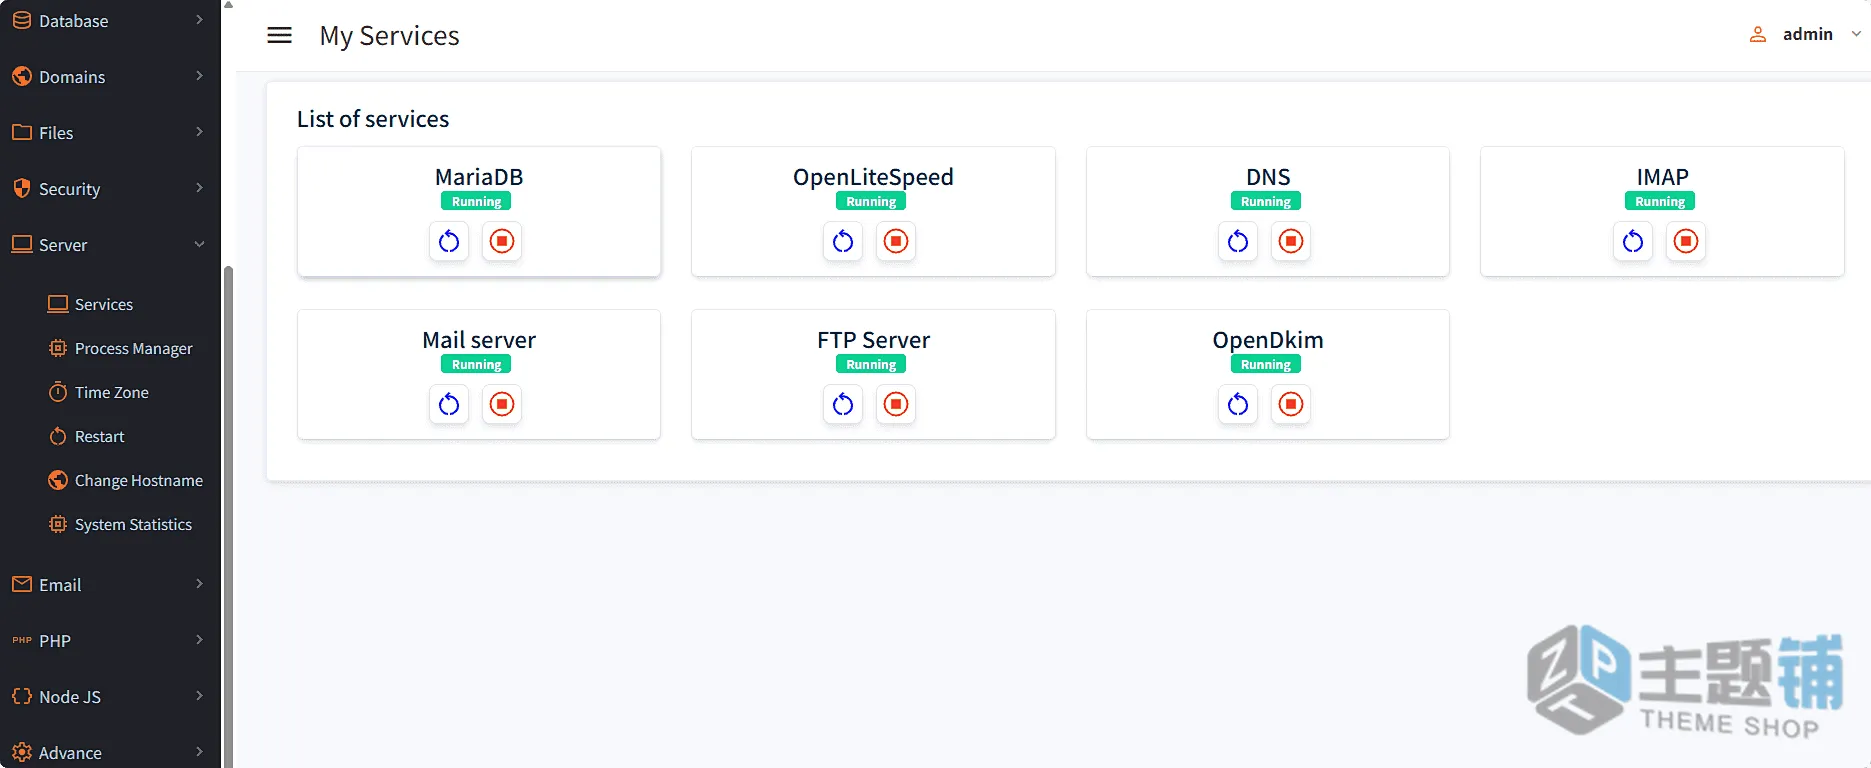1871x768 pixels.
Task: Click the PHP sidebar icon
Action: coord(21,641)
